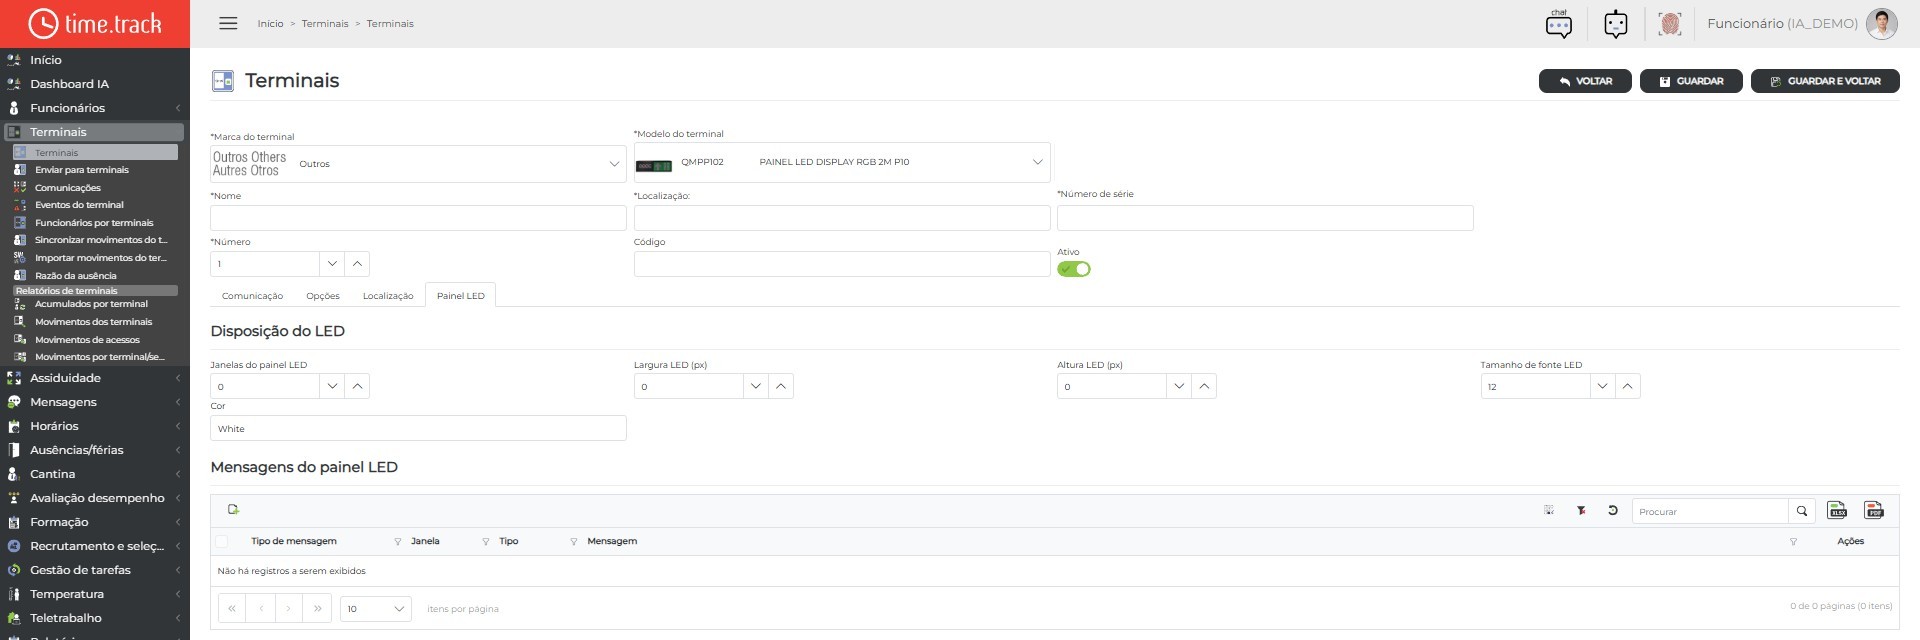The height and width of the screenshot is (640, 1920).
Task: Open the AI robot assistant icon
Action: click(1615, 24)
